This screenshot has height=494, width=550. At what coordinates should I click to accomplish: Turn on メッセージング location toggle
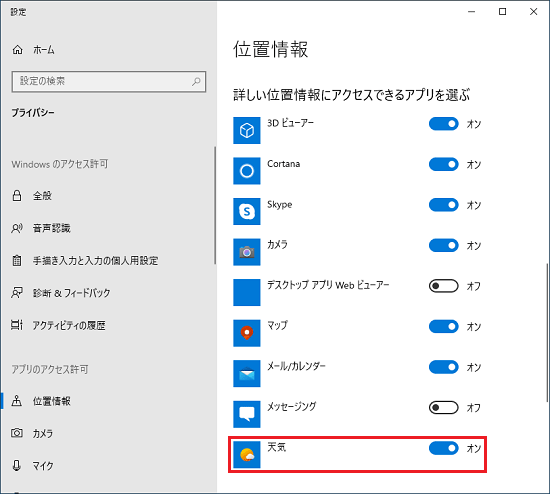tap(443, 408)
